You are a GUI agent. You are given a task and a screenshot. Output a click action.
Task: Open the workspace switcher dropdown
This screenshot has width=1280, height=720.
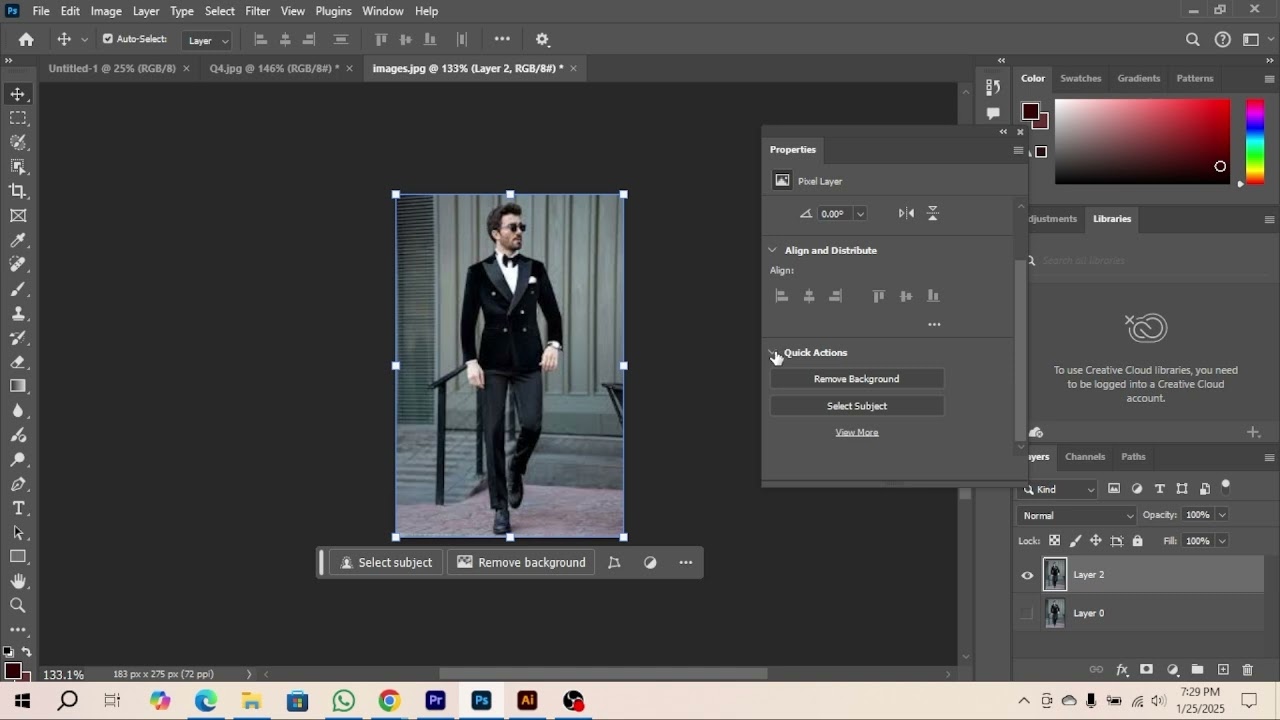(x=1255, y=40)
